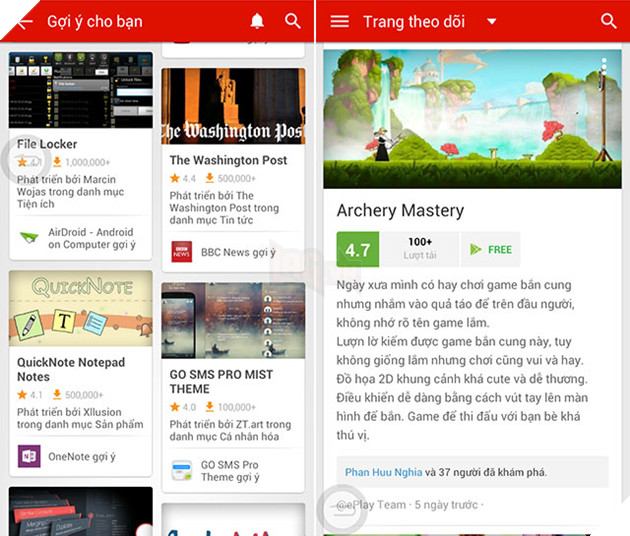630x536 pixels.
Task: Open notifications bell icon
Action: [257, 21]
